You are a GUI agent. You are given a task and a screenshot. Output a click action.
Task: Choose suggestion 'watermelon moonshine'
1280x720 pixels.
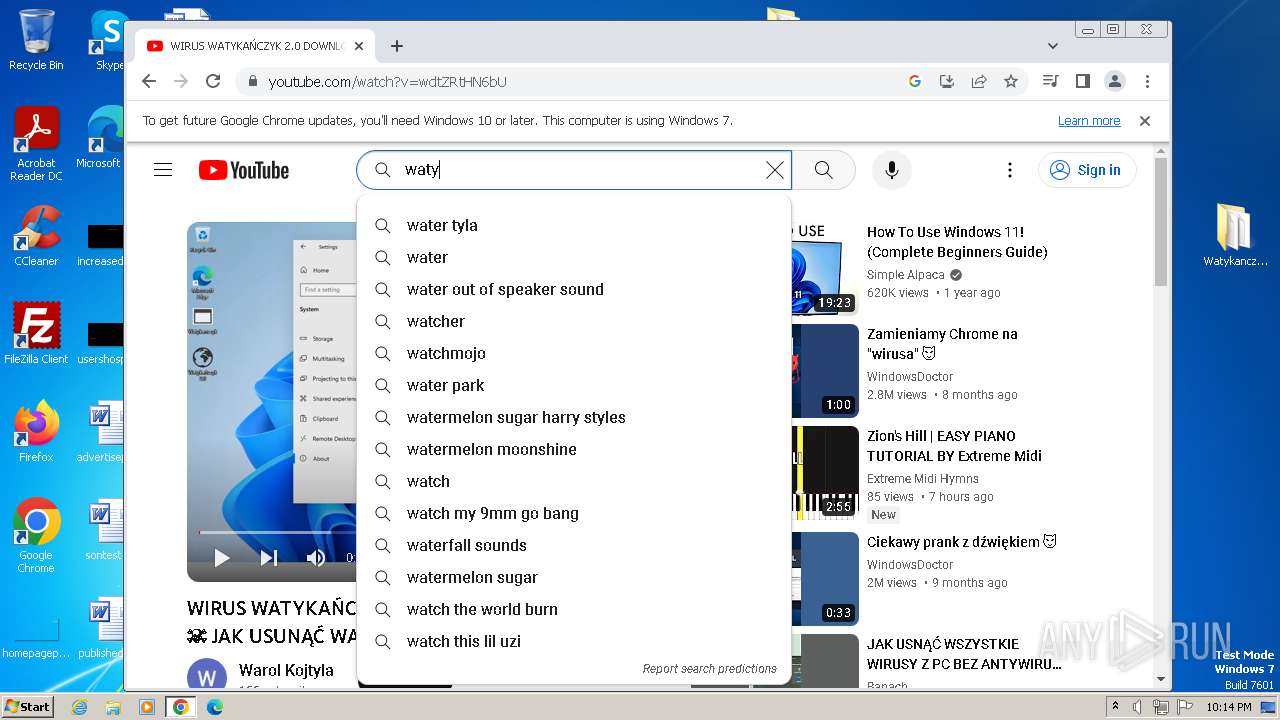click(574, 449)
